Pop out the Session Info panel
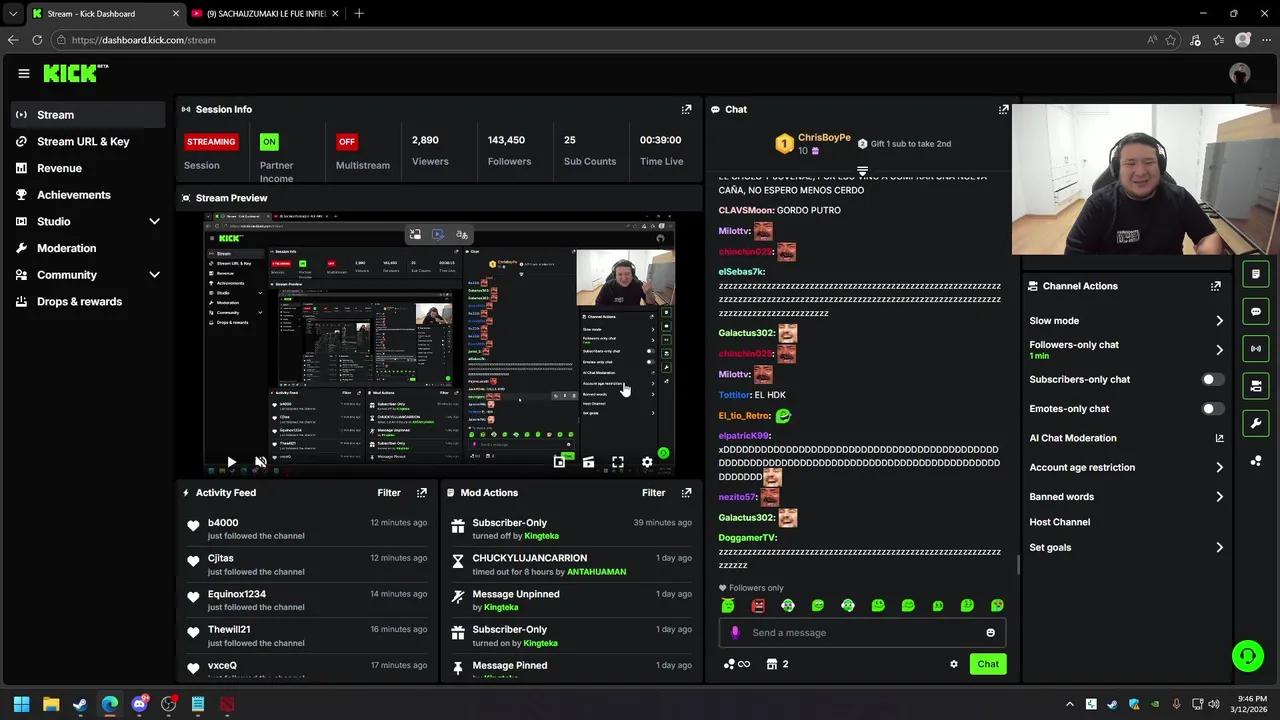 (686, 109)
